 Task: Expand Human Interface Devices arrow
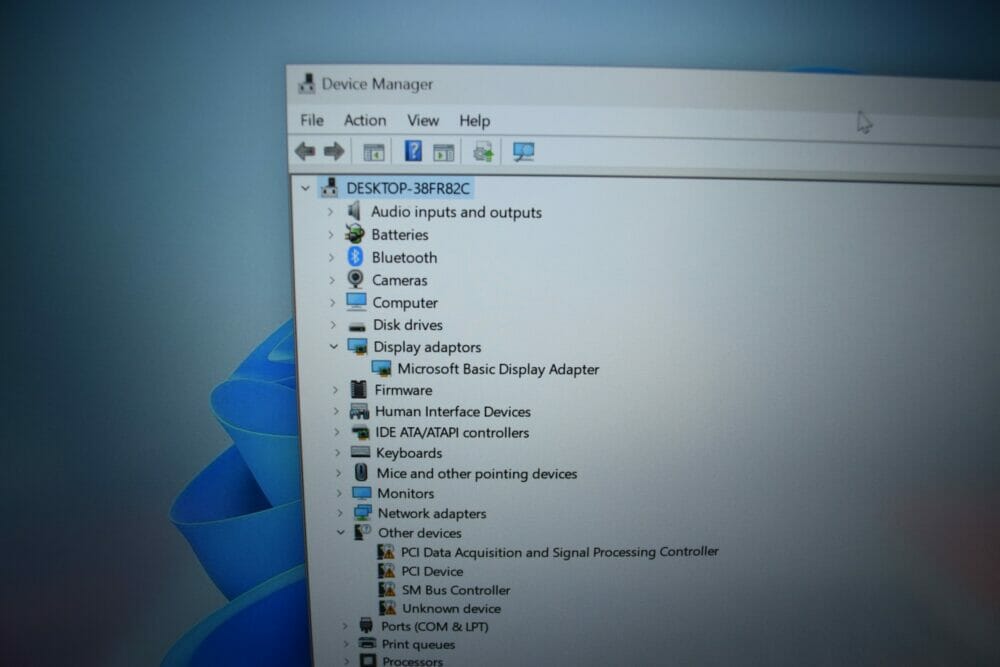tap(336, 411)
